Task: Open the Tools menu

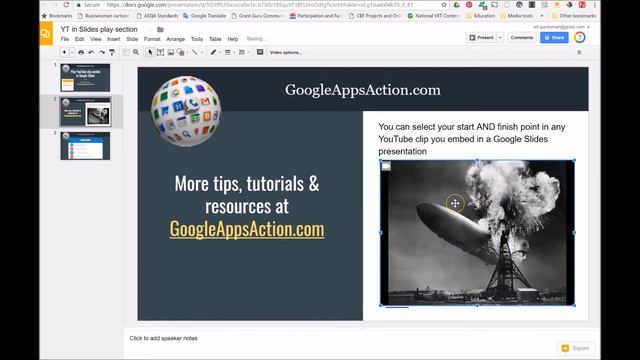Action: (197, 39)
